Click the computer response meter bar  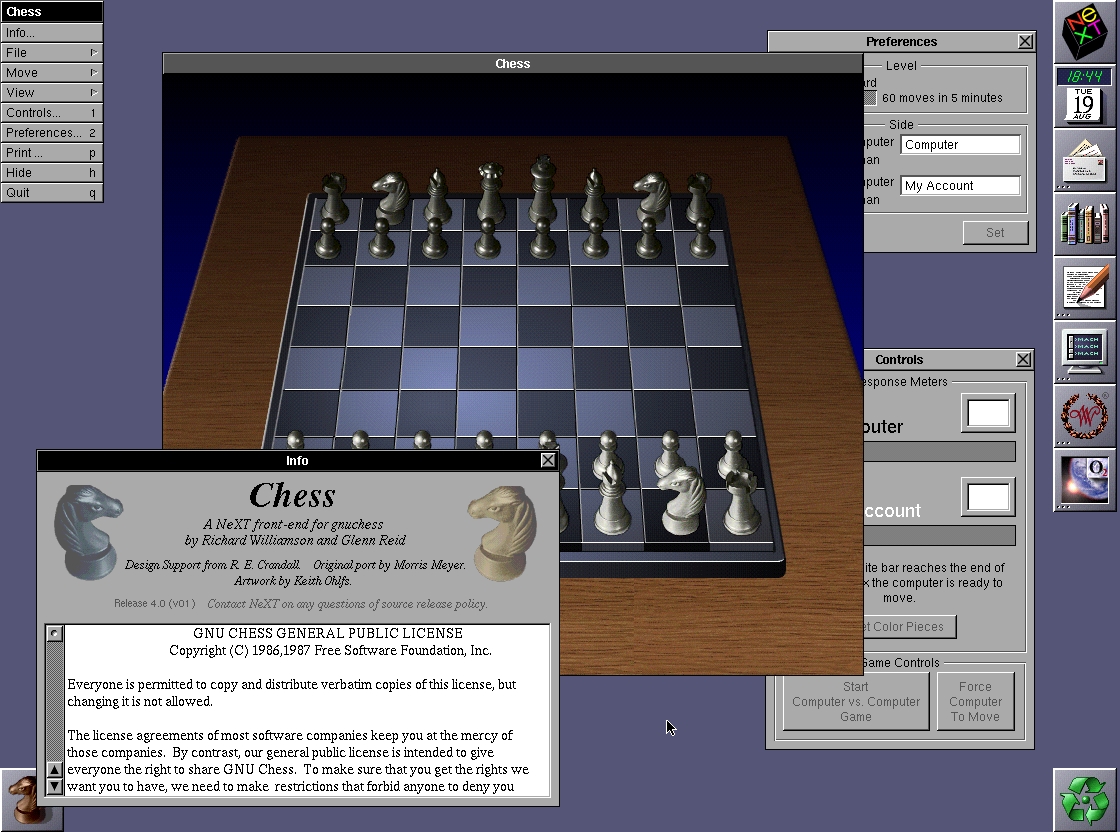pyautogui.click(x=939, y=452)
